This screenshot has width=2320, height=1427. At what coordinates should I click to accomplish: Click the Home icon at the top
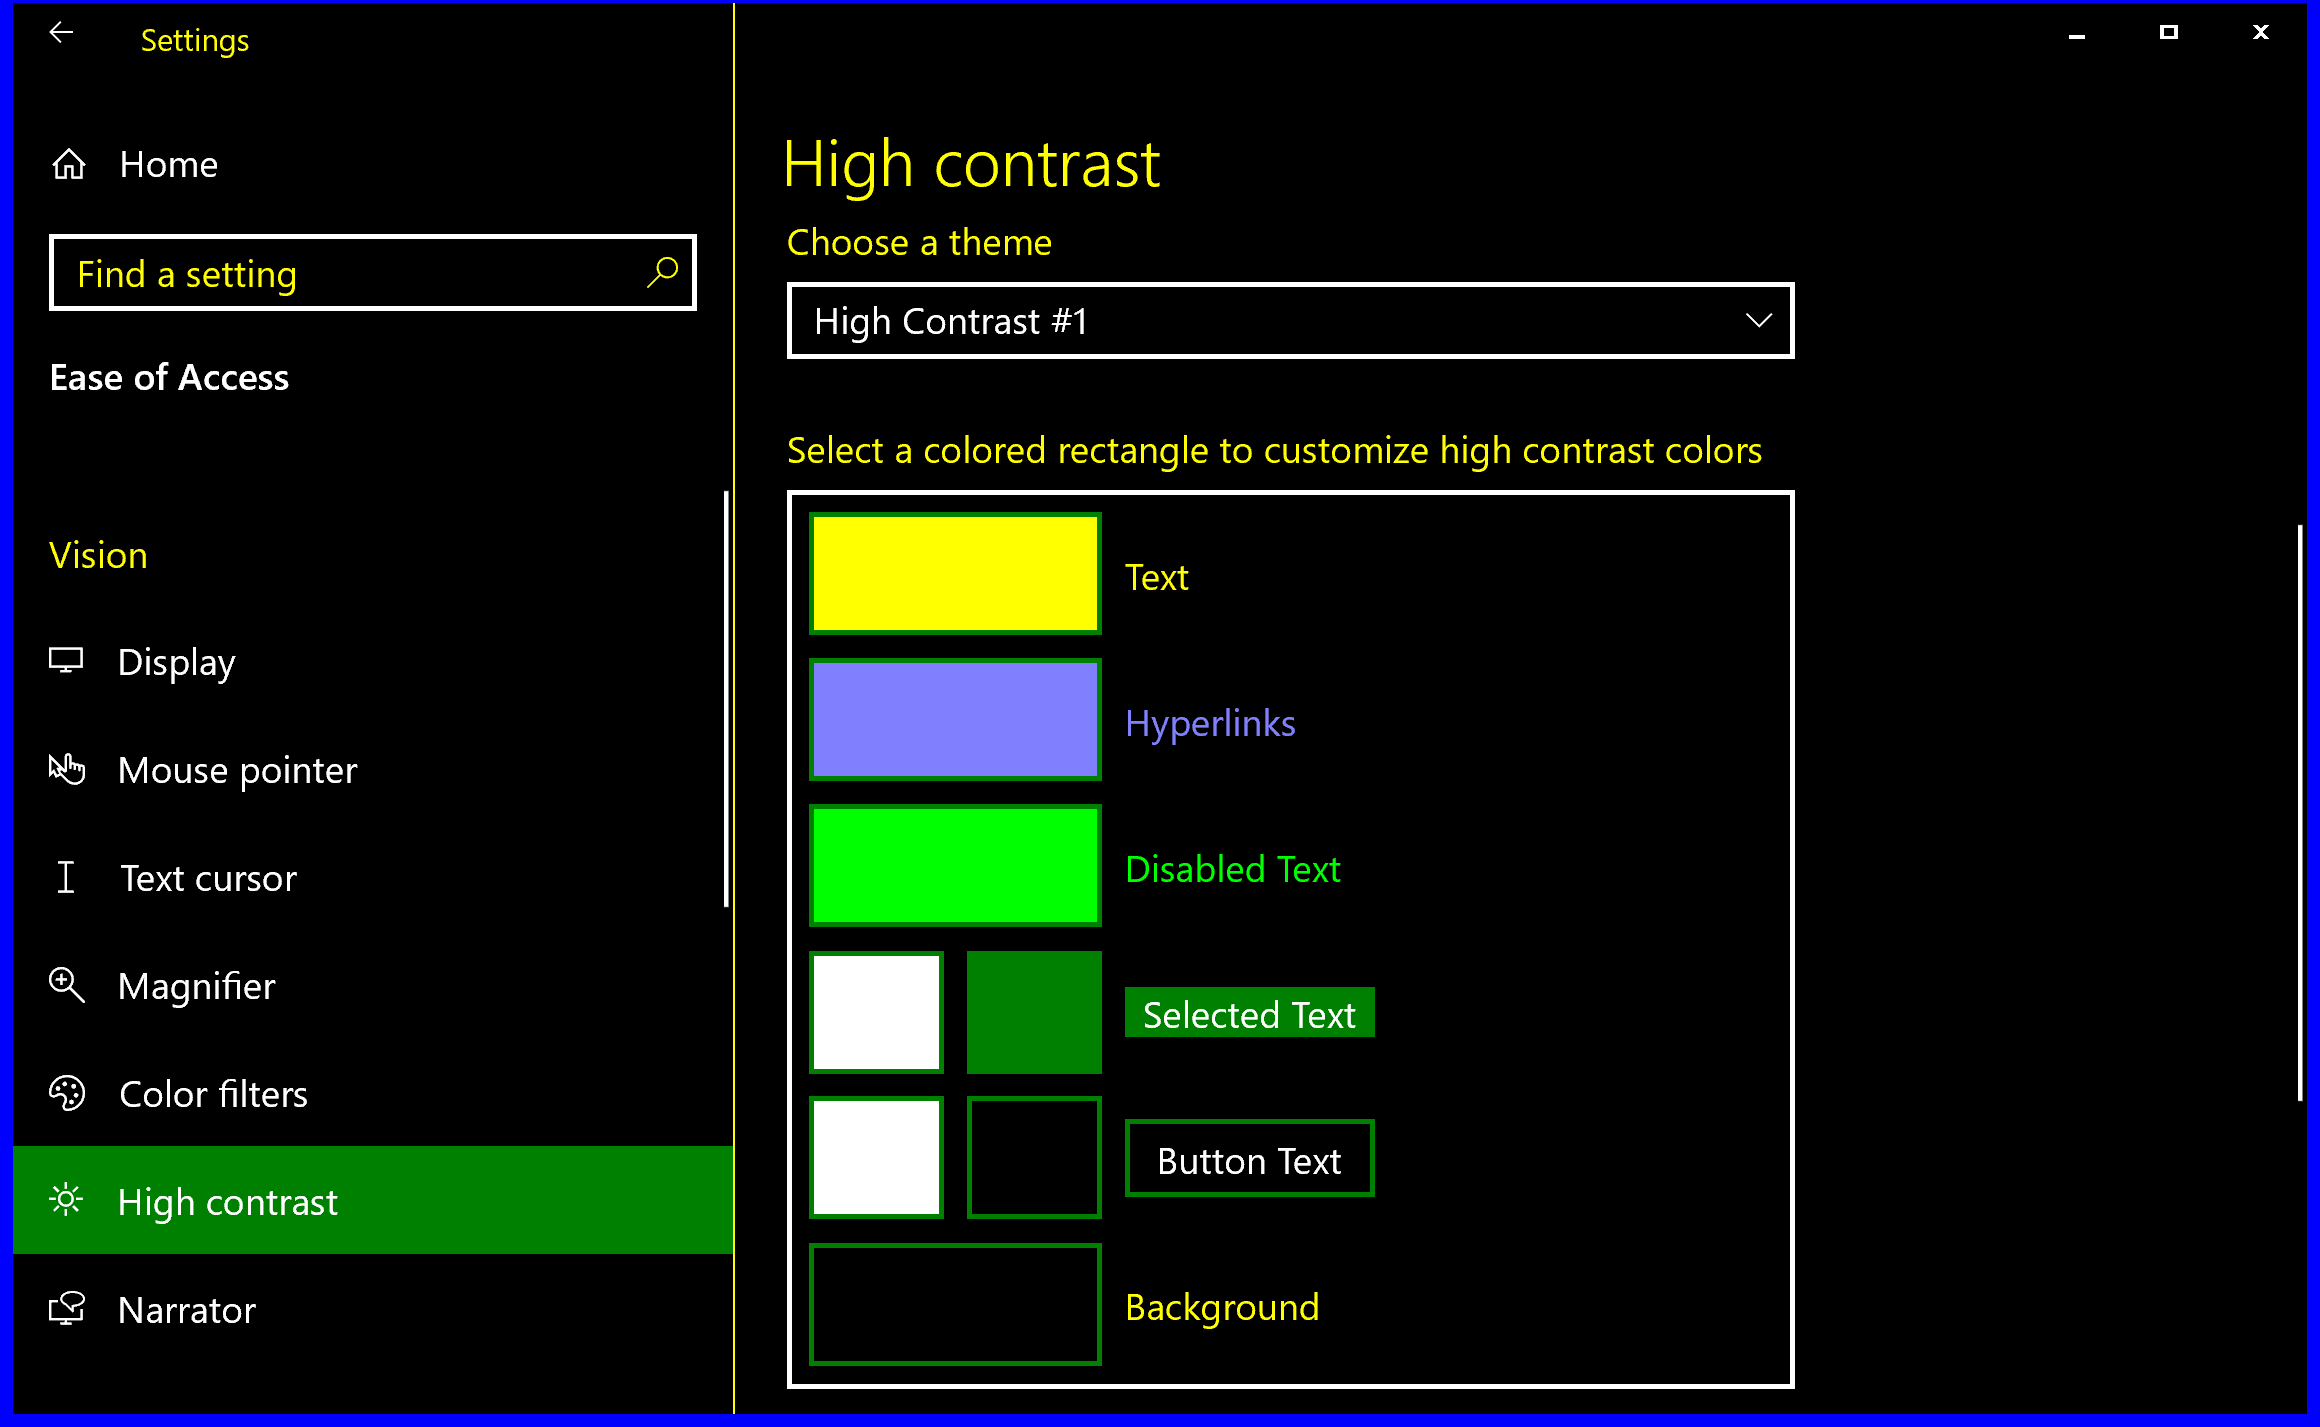67,164
